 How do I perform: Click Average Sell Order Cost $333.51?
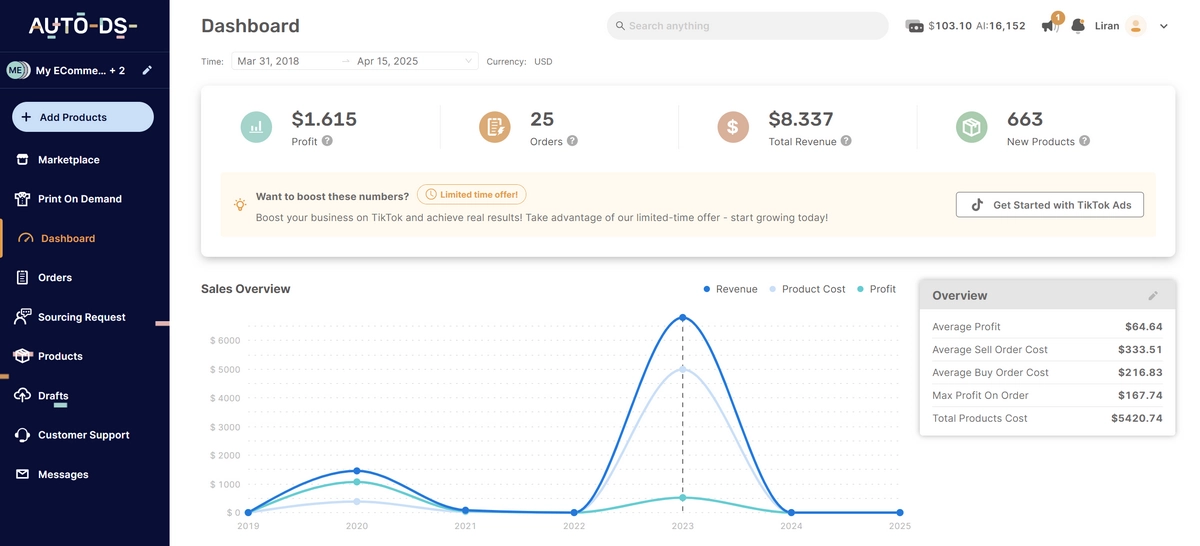pyautogui.click(x=1047, y=350)
